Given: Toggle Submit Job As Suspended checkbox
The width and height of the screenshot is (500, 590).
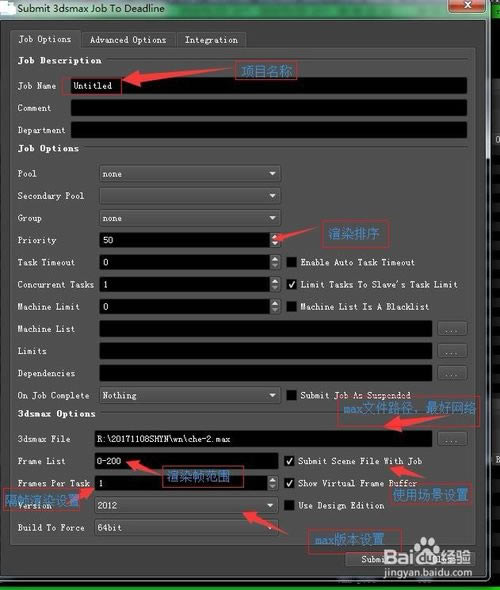Looking at the screenshot, I should coord(292,395).
